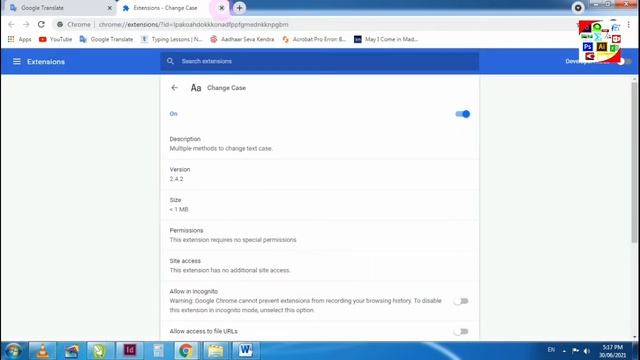640x360 pixels.
Task: Open the Windows Start menu
Action: pyautogui.click(x=13, y=351)
